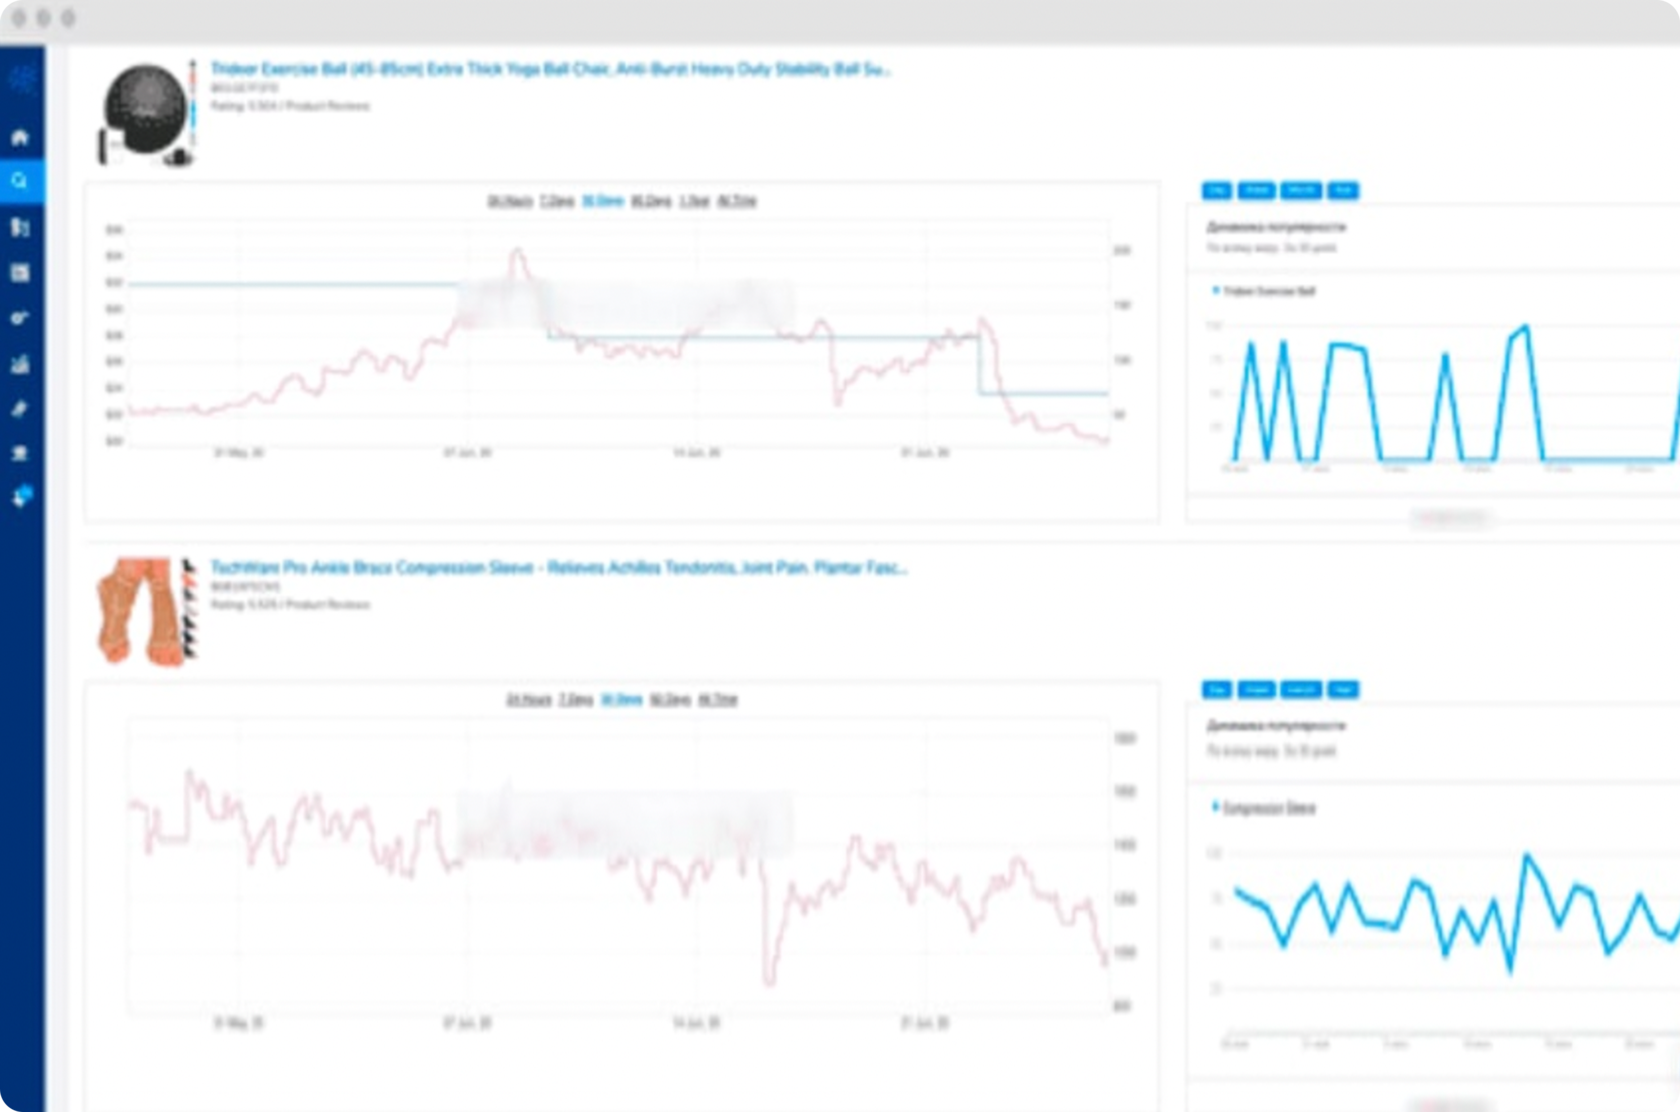The width and height of the screenshot is (1680, 1112).
Task: Click first blue button above exercise ball trend
Action: [x=1216, y=190]
